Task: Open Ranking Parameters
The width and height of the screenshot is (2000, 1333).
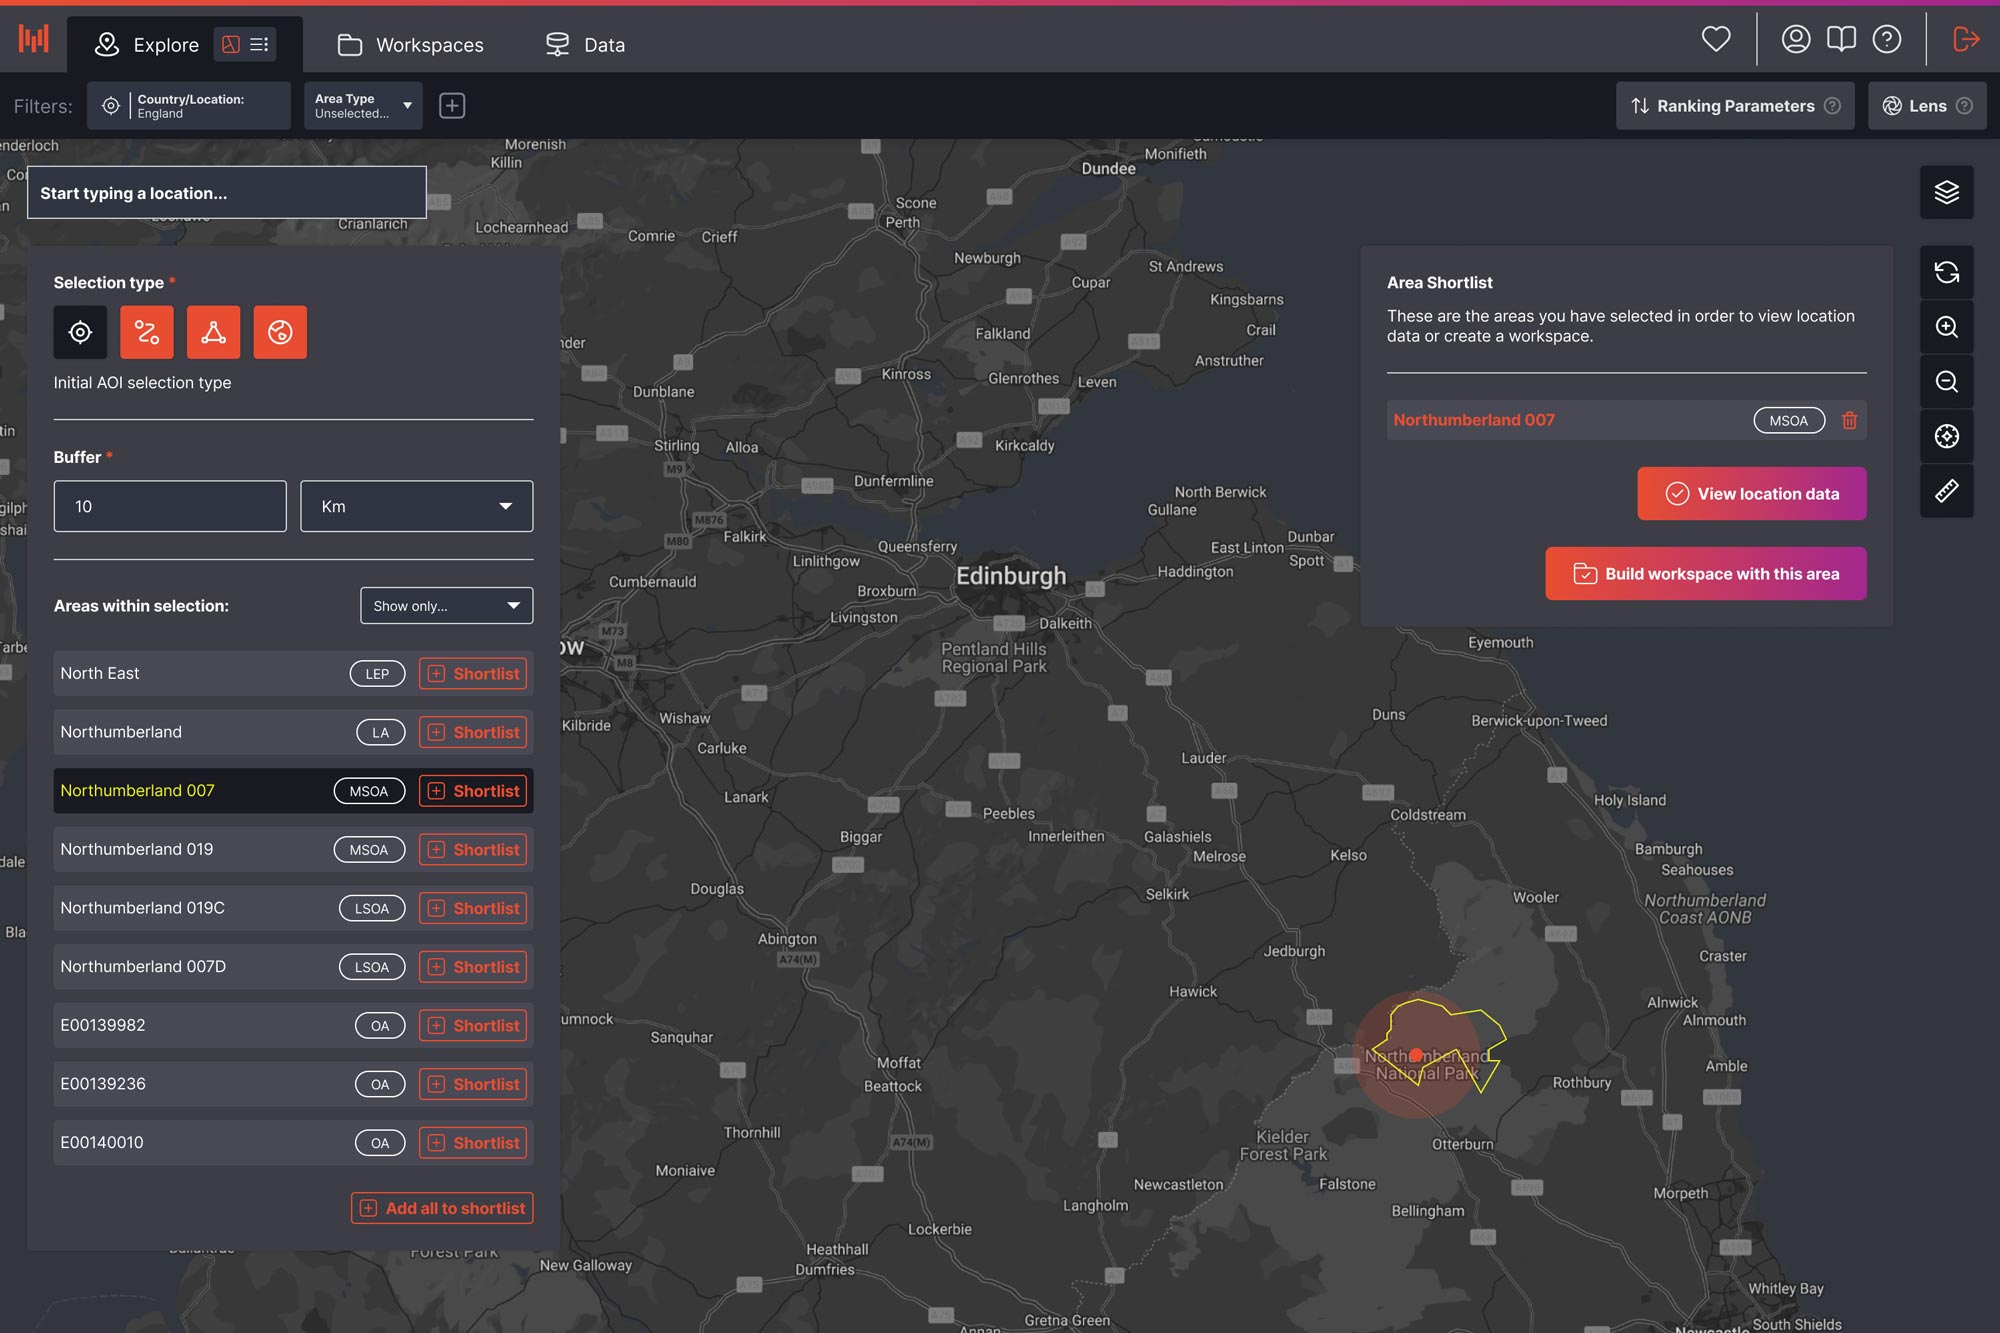Action: tap(1735, 106)
